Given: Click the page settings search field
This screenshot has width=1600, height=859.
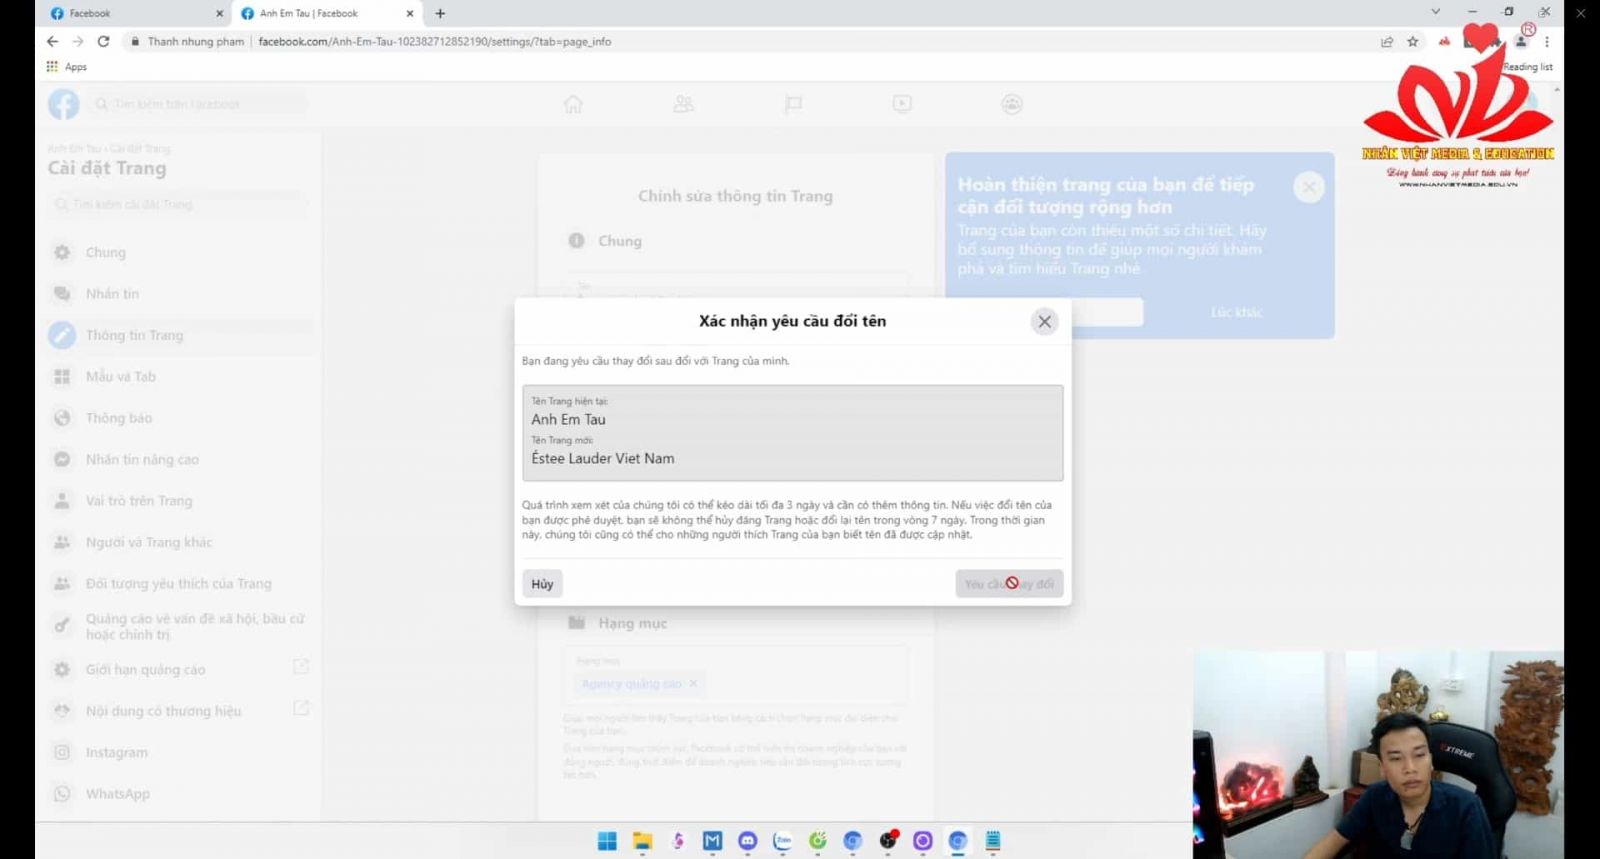Looking at the screenshot, I should coord(180,204).
